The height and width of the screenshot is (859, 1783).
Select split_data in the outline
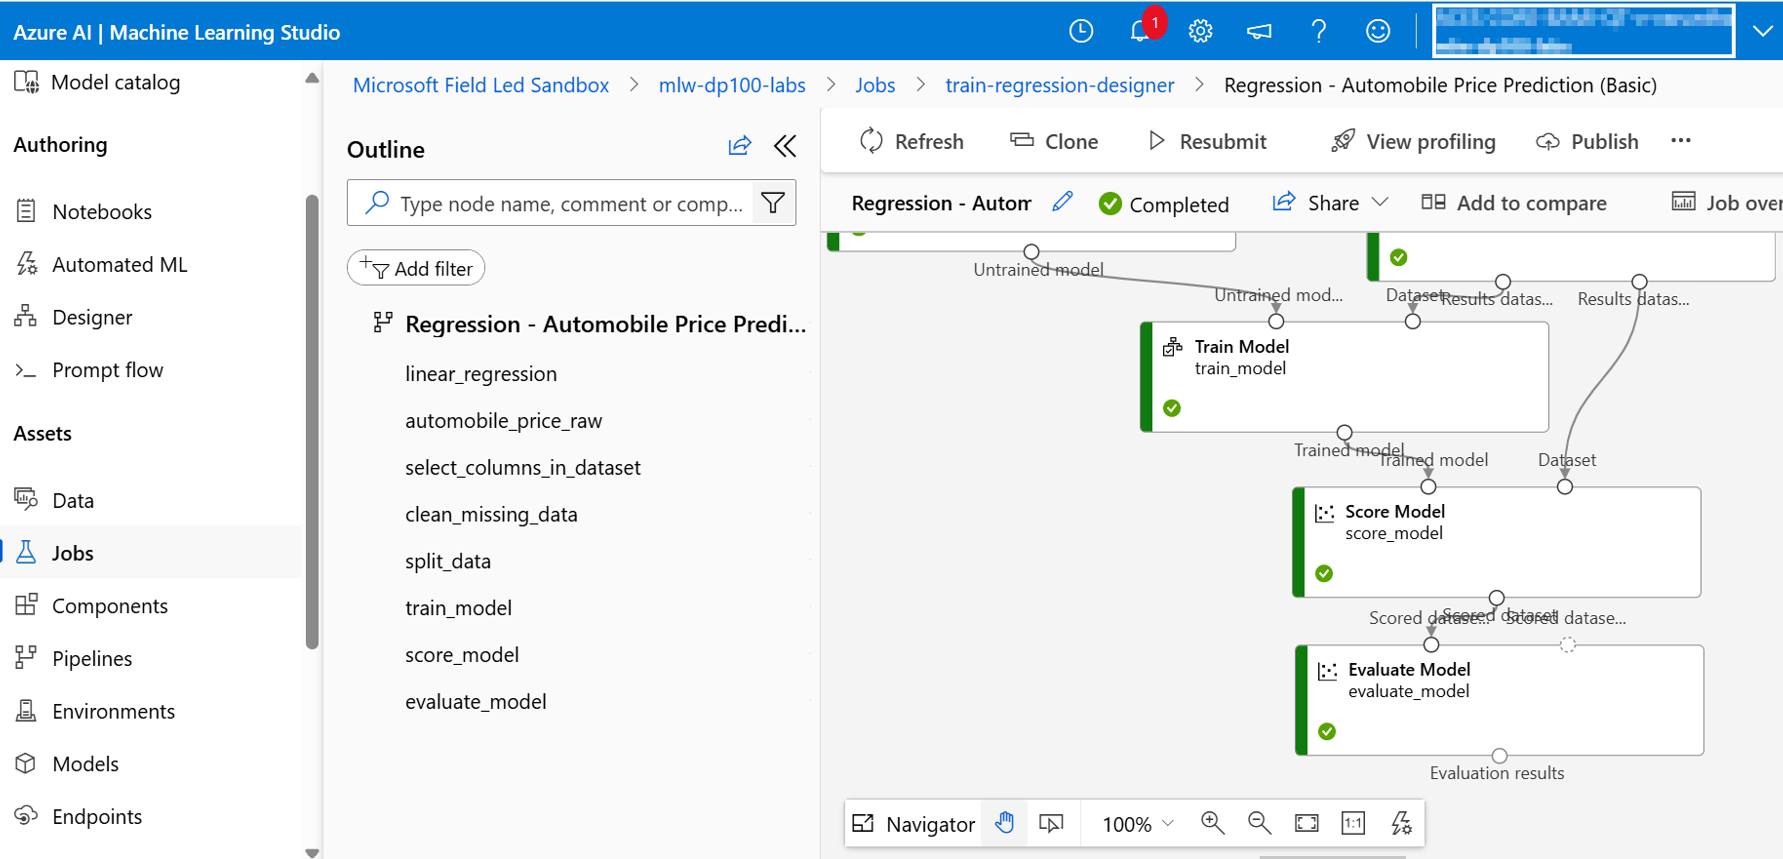(448, 562)
